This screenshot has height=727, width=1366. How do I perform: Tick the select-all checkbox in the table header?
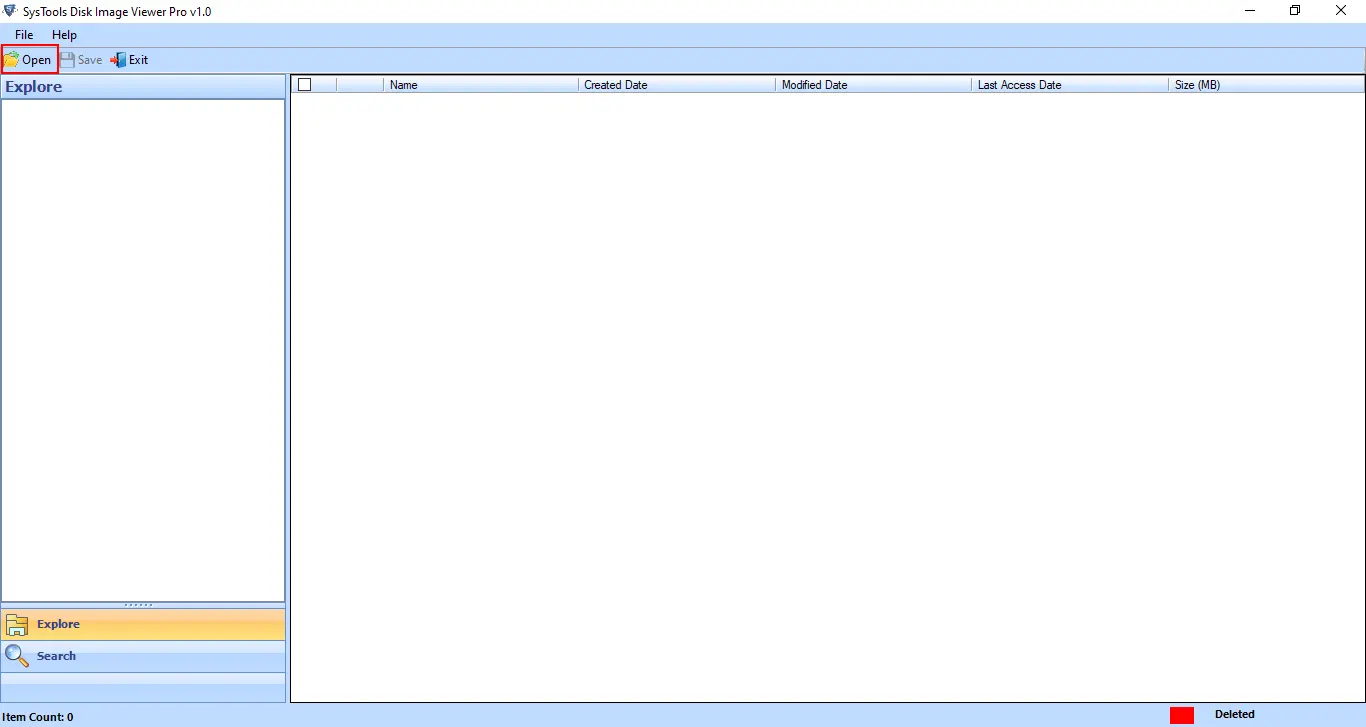pyautogui.click(x=305, y=85)
